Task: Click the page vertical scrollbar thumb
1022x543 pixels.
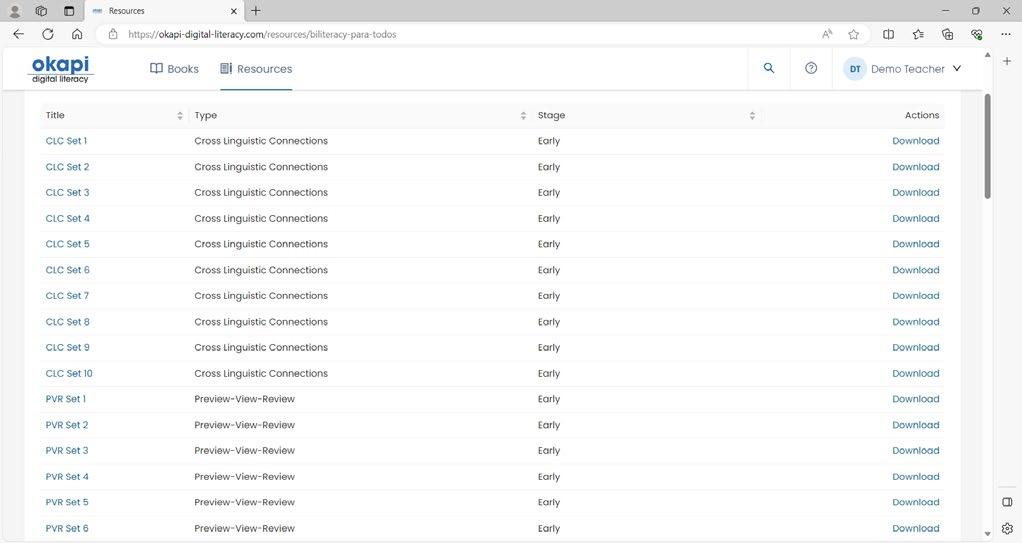Action: point(987,146)
